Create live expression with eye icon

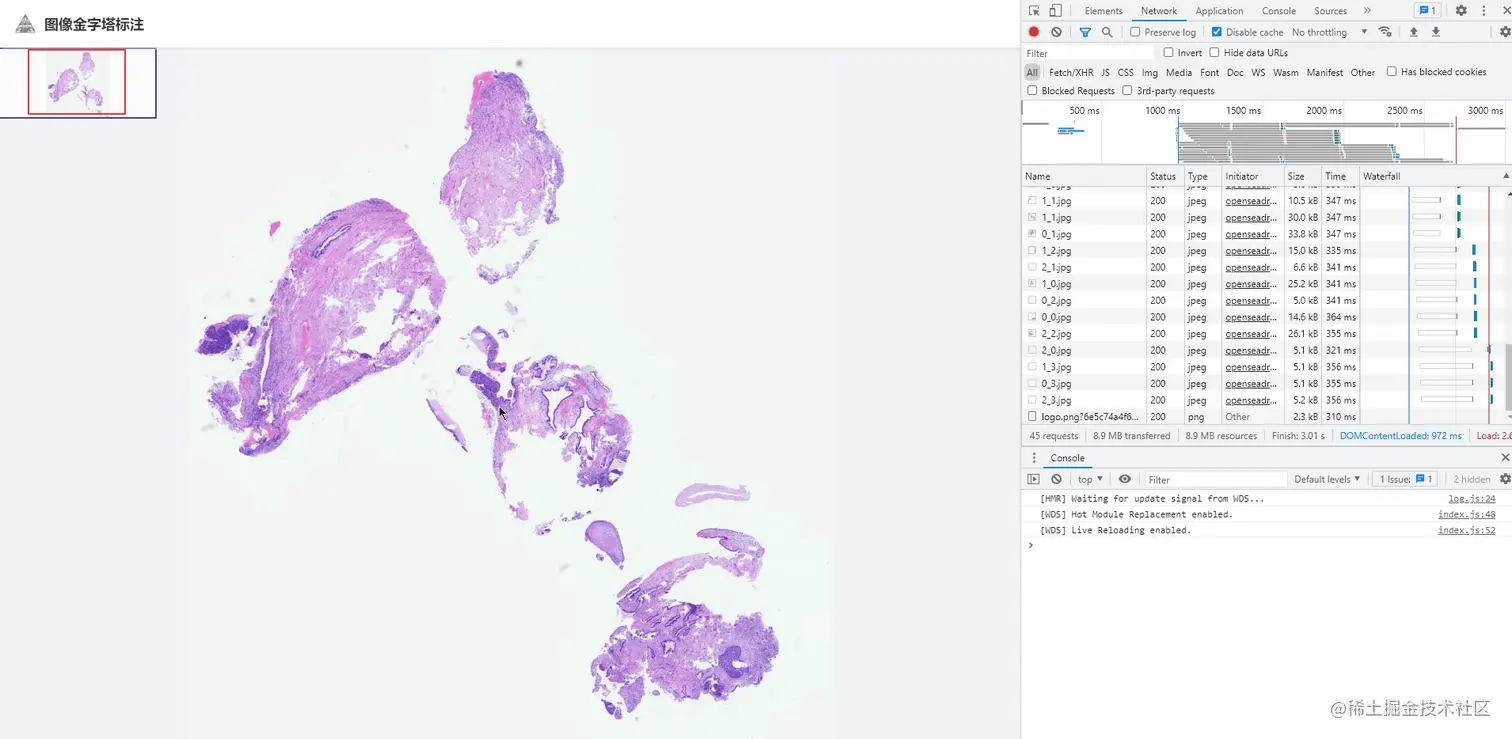pos(1125,479)
